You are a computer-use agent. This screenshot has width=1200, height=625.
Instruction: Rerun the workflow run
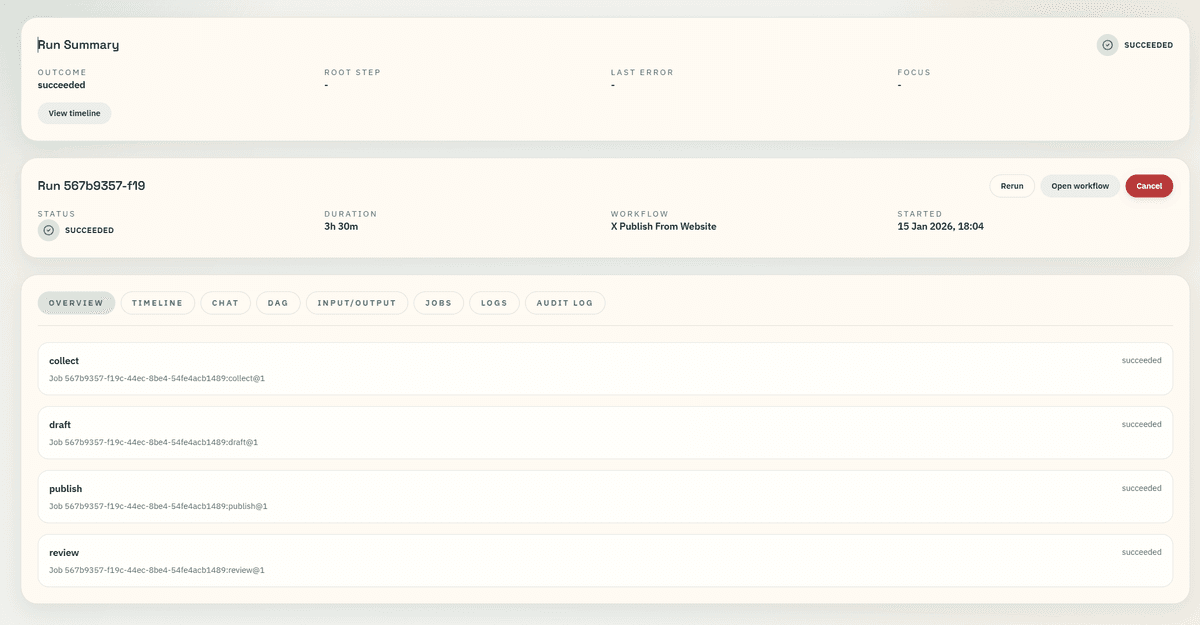coord(1012,185)
